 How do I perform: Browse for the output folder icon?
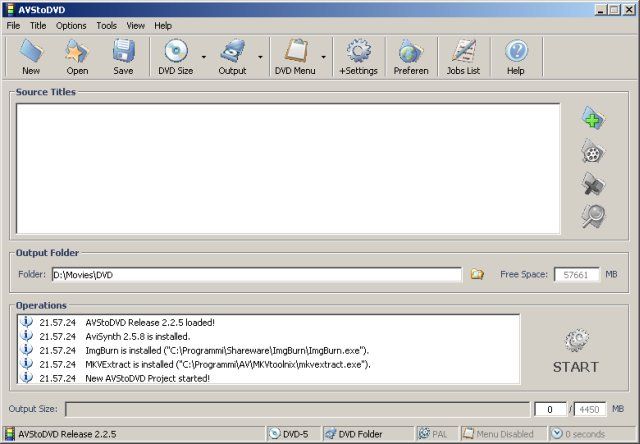(477, 274)
